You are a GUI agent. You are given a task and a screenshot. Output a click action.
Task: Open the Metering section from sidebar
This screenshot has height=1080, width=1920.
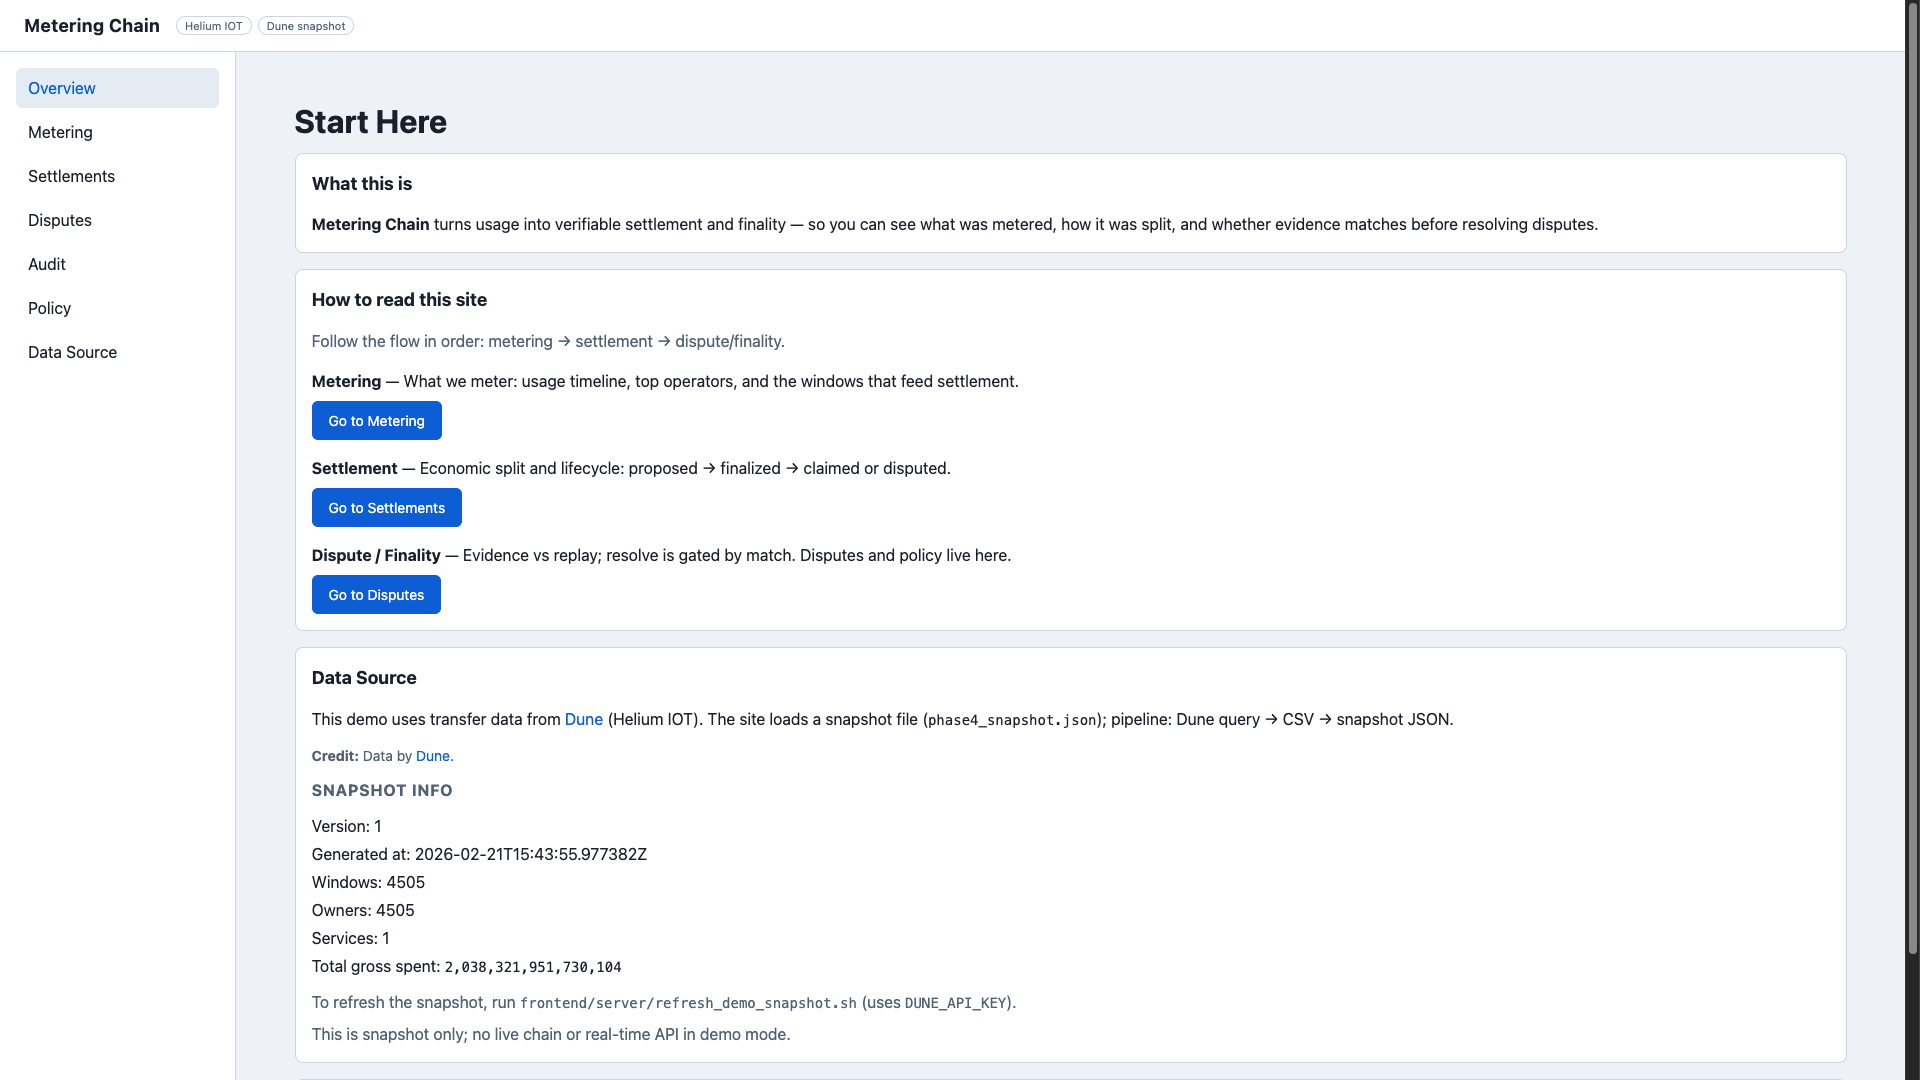[x=60, y=132]
